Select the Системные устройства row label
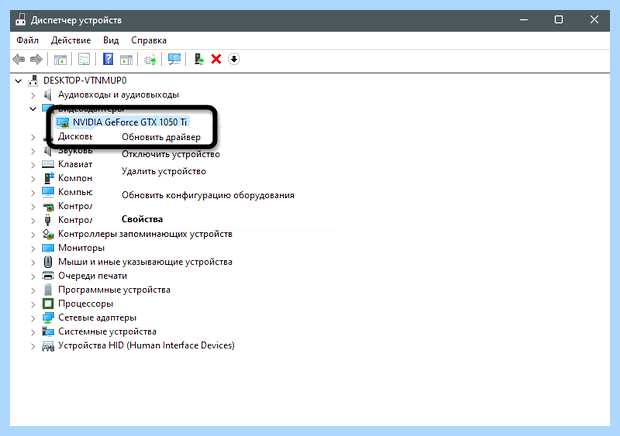Screen dimensions: 620x436 click(x=107, y=332)
